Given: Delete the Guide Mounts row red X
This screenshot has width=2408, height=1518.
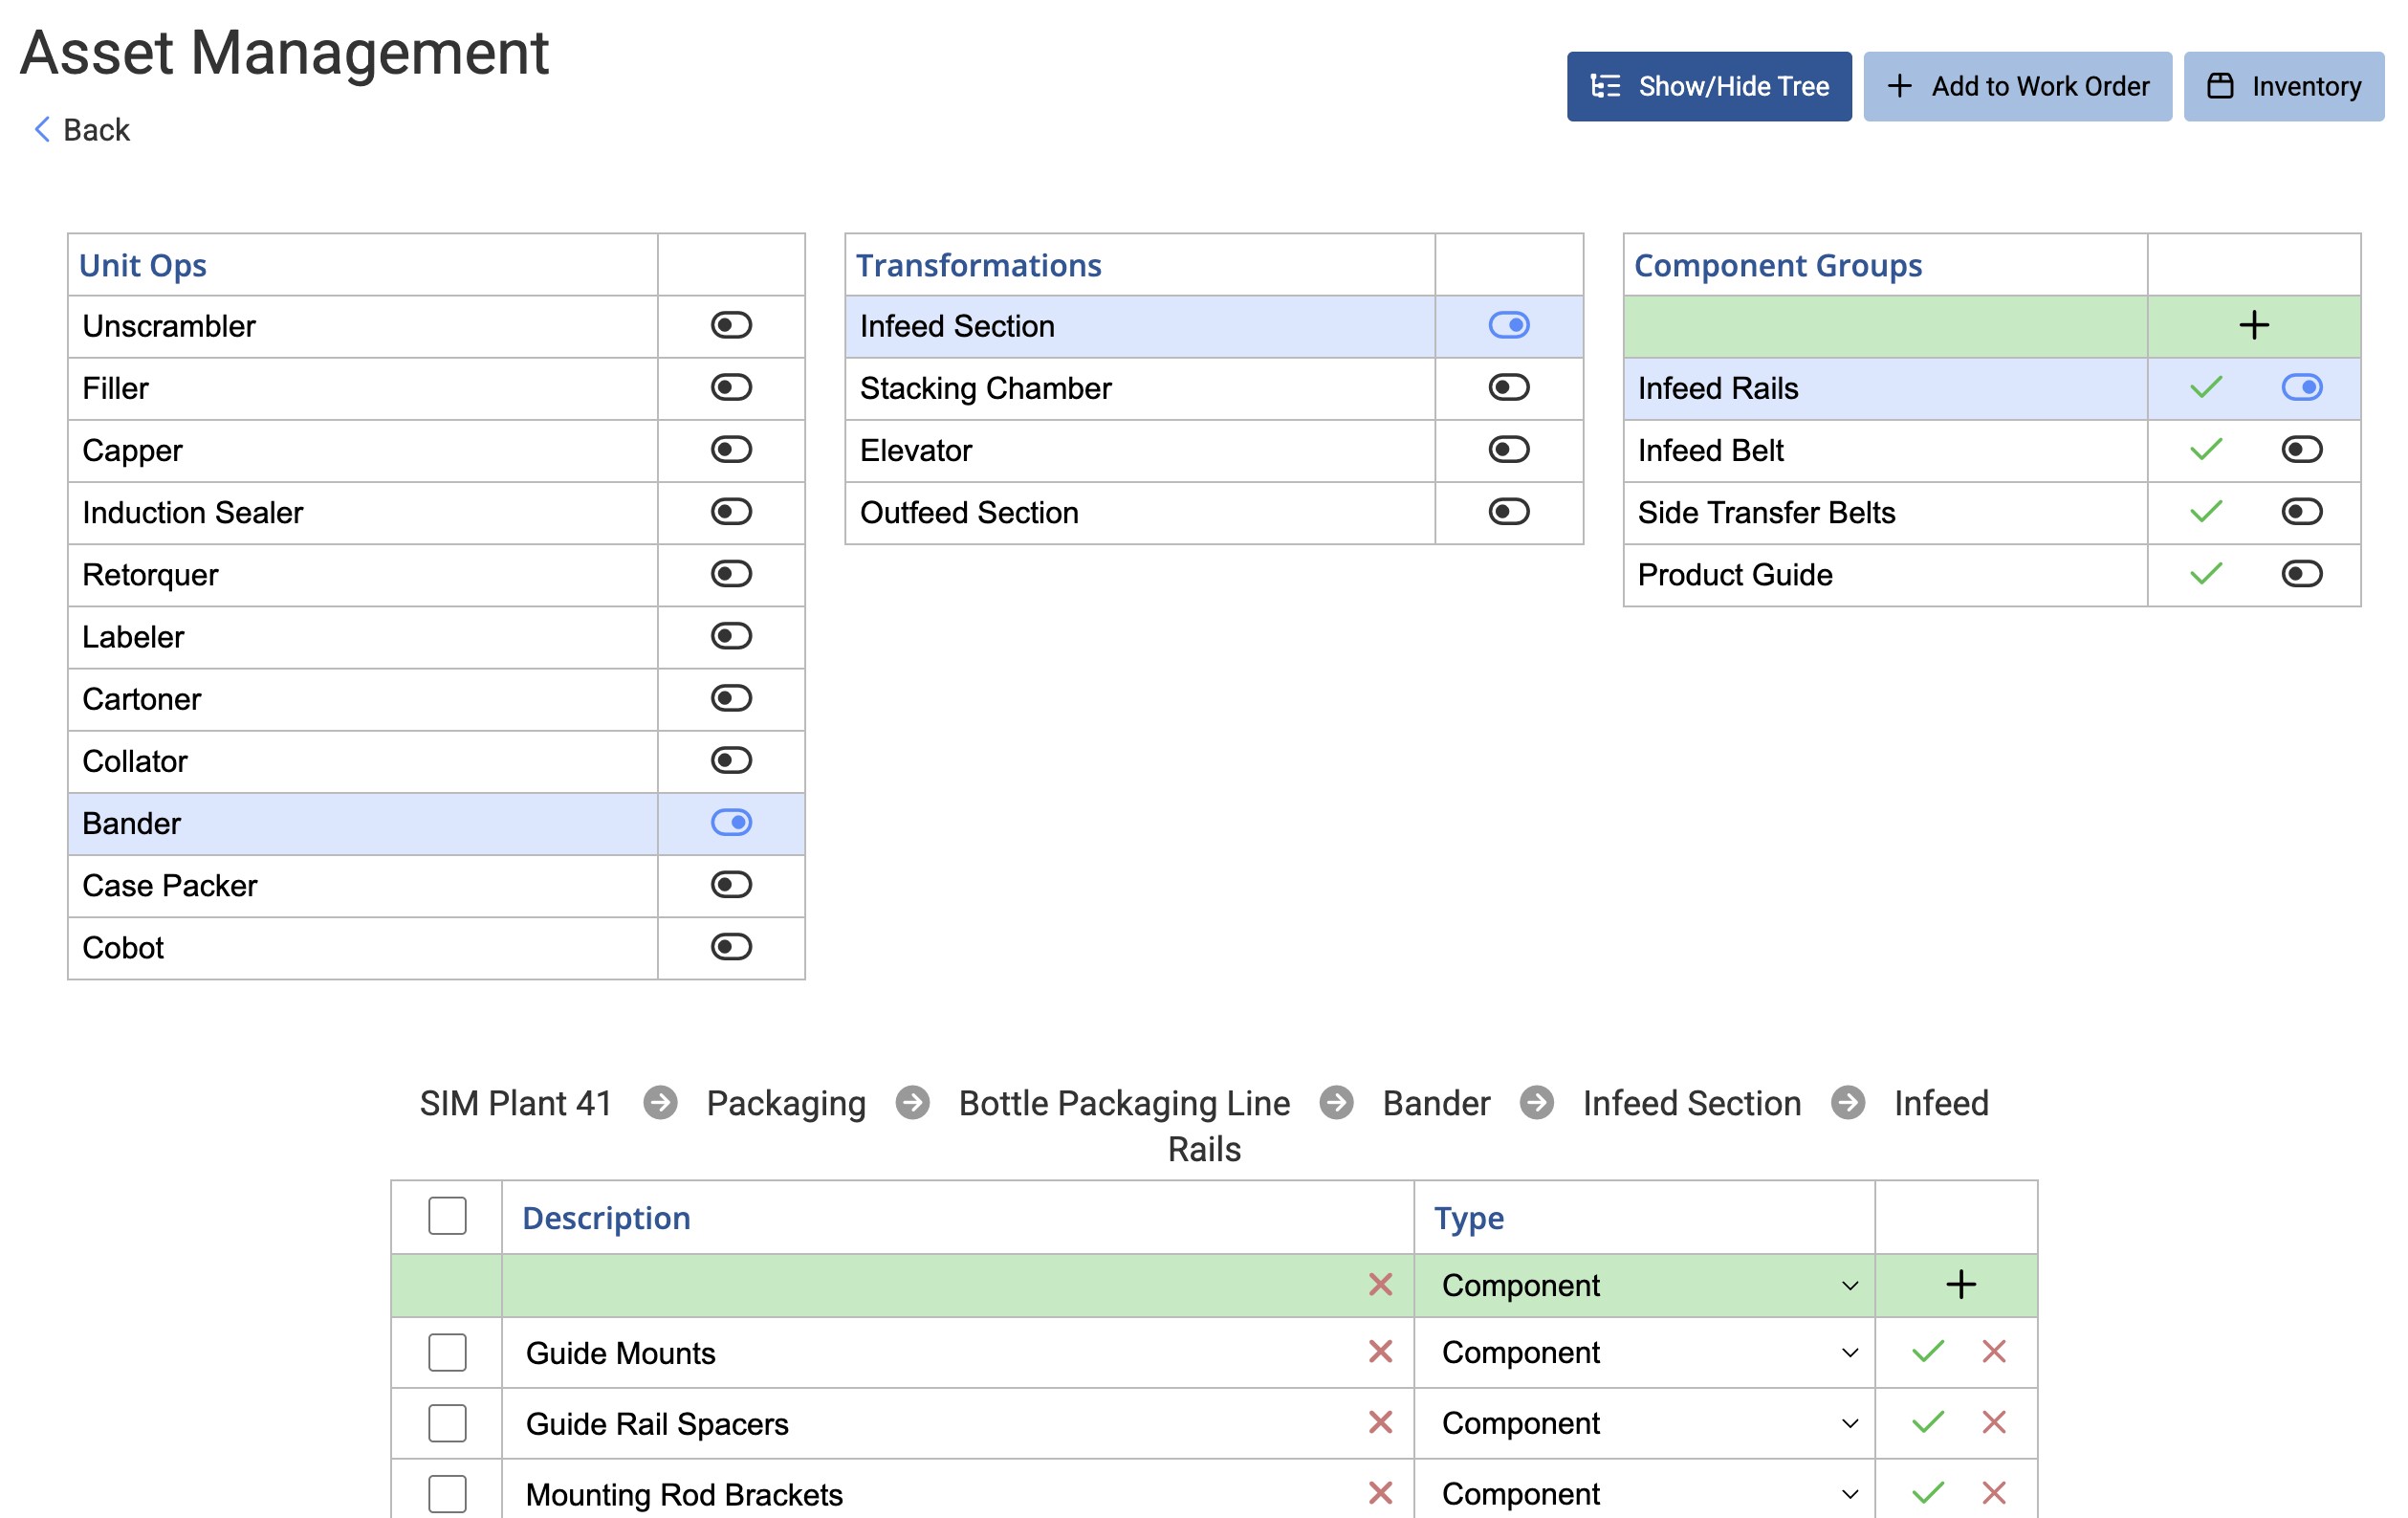Looking at the screenshot, I should [x=1993, y=1352].
